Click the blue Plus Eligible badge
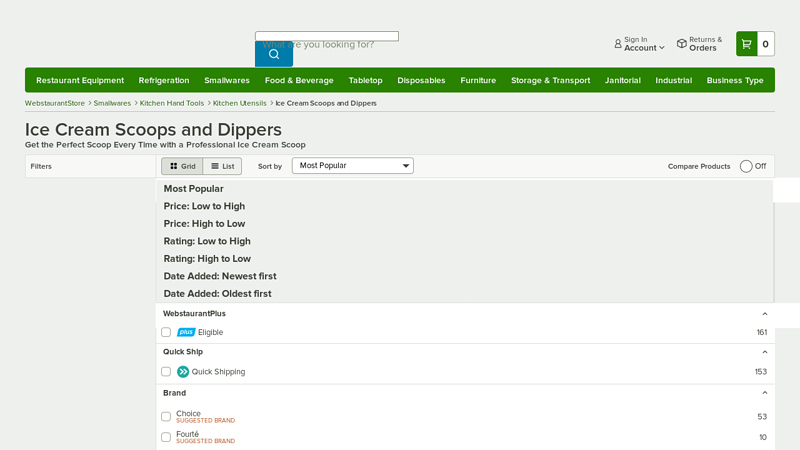The height and width of the screenshot is (450, 800). pos(186,332)
